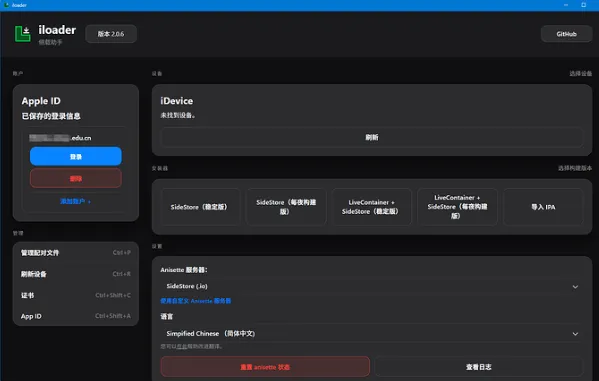599x381 pixels.
Task: Click the red delete account button
Action: coord(76,178)
